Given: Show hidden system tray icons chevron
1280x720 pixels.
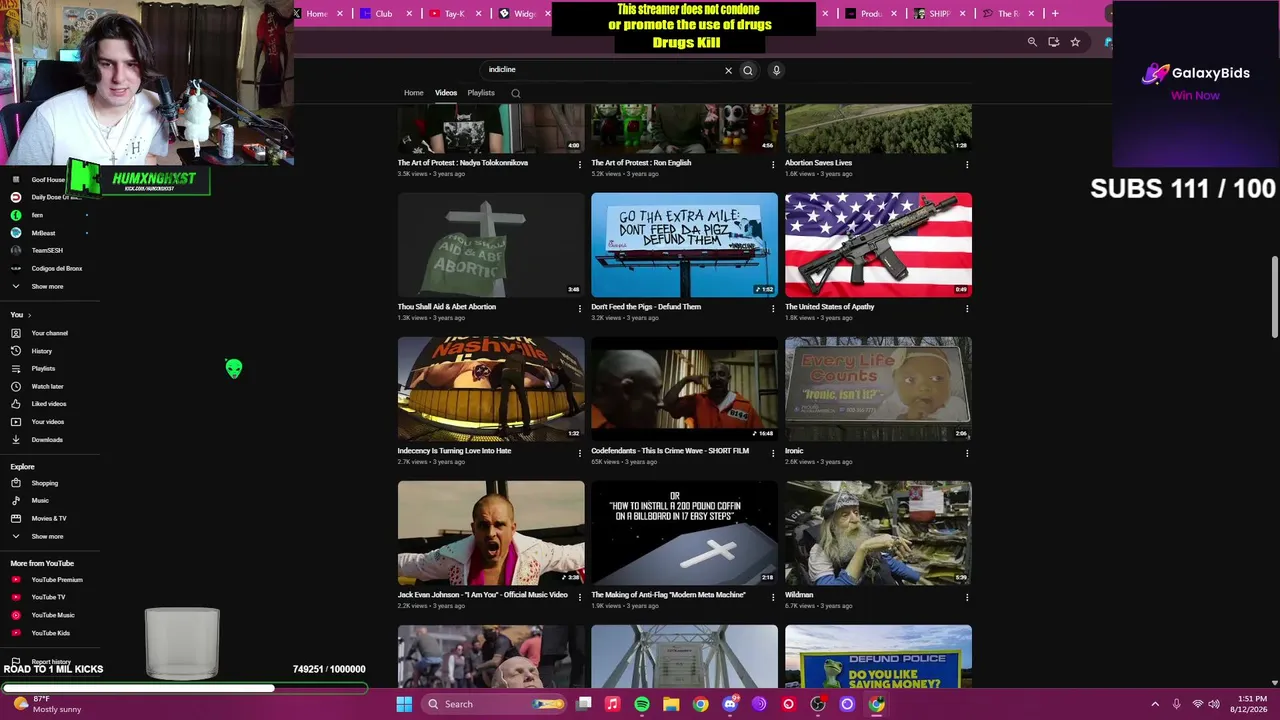Looking at the screenshot, I should pyautogui.click(x=1155, y=704).
